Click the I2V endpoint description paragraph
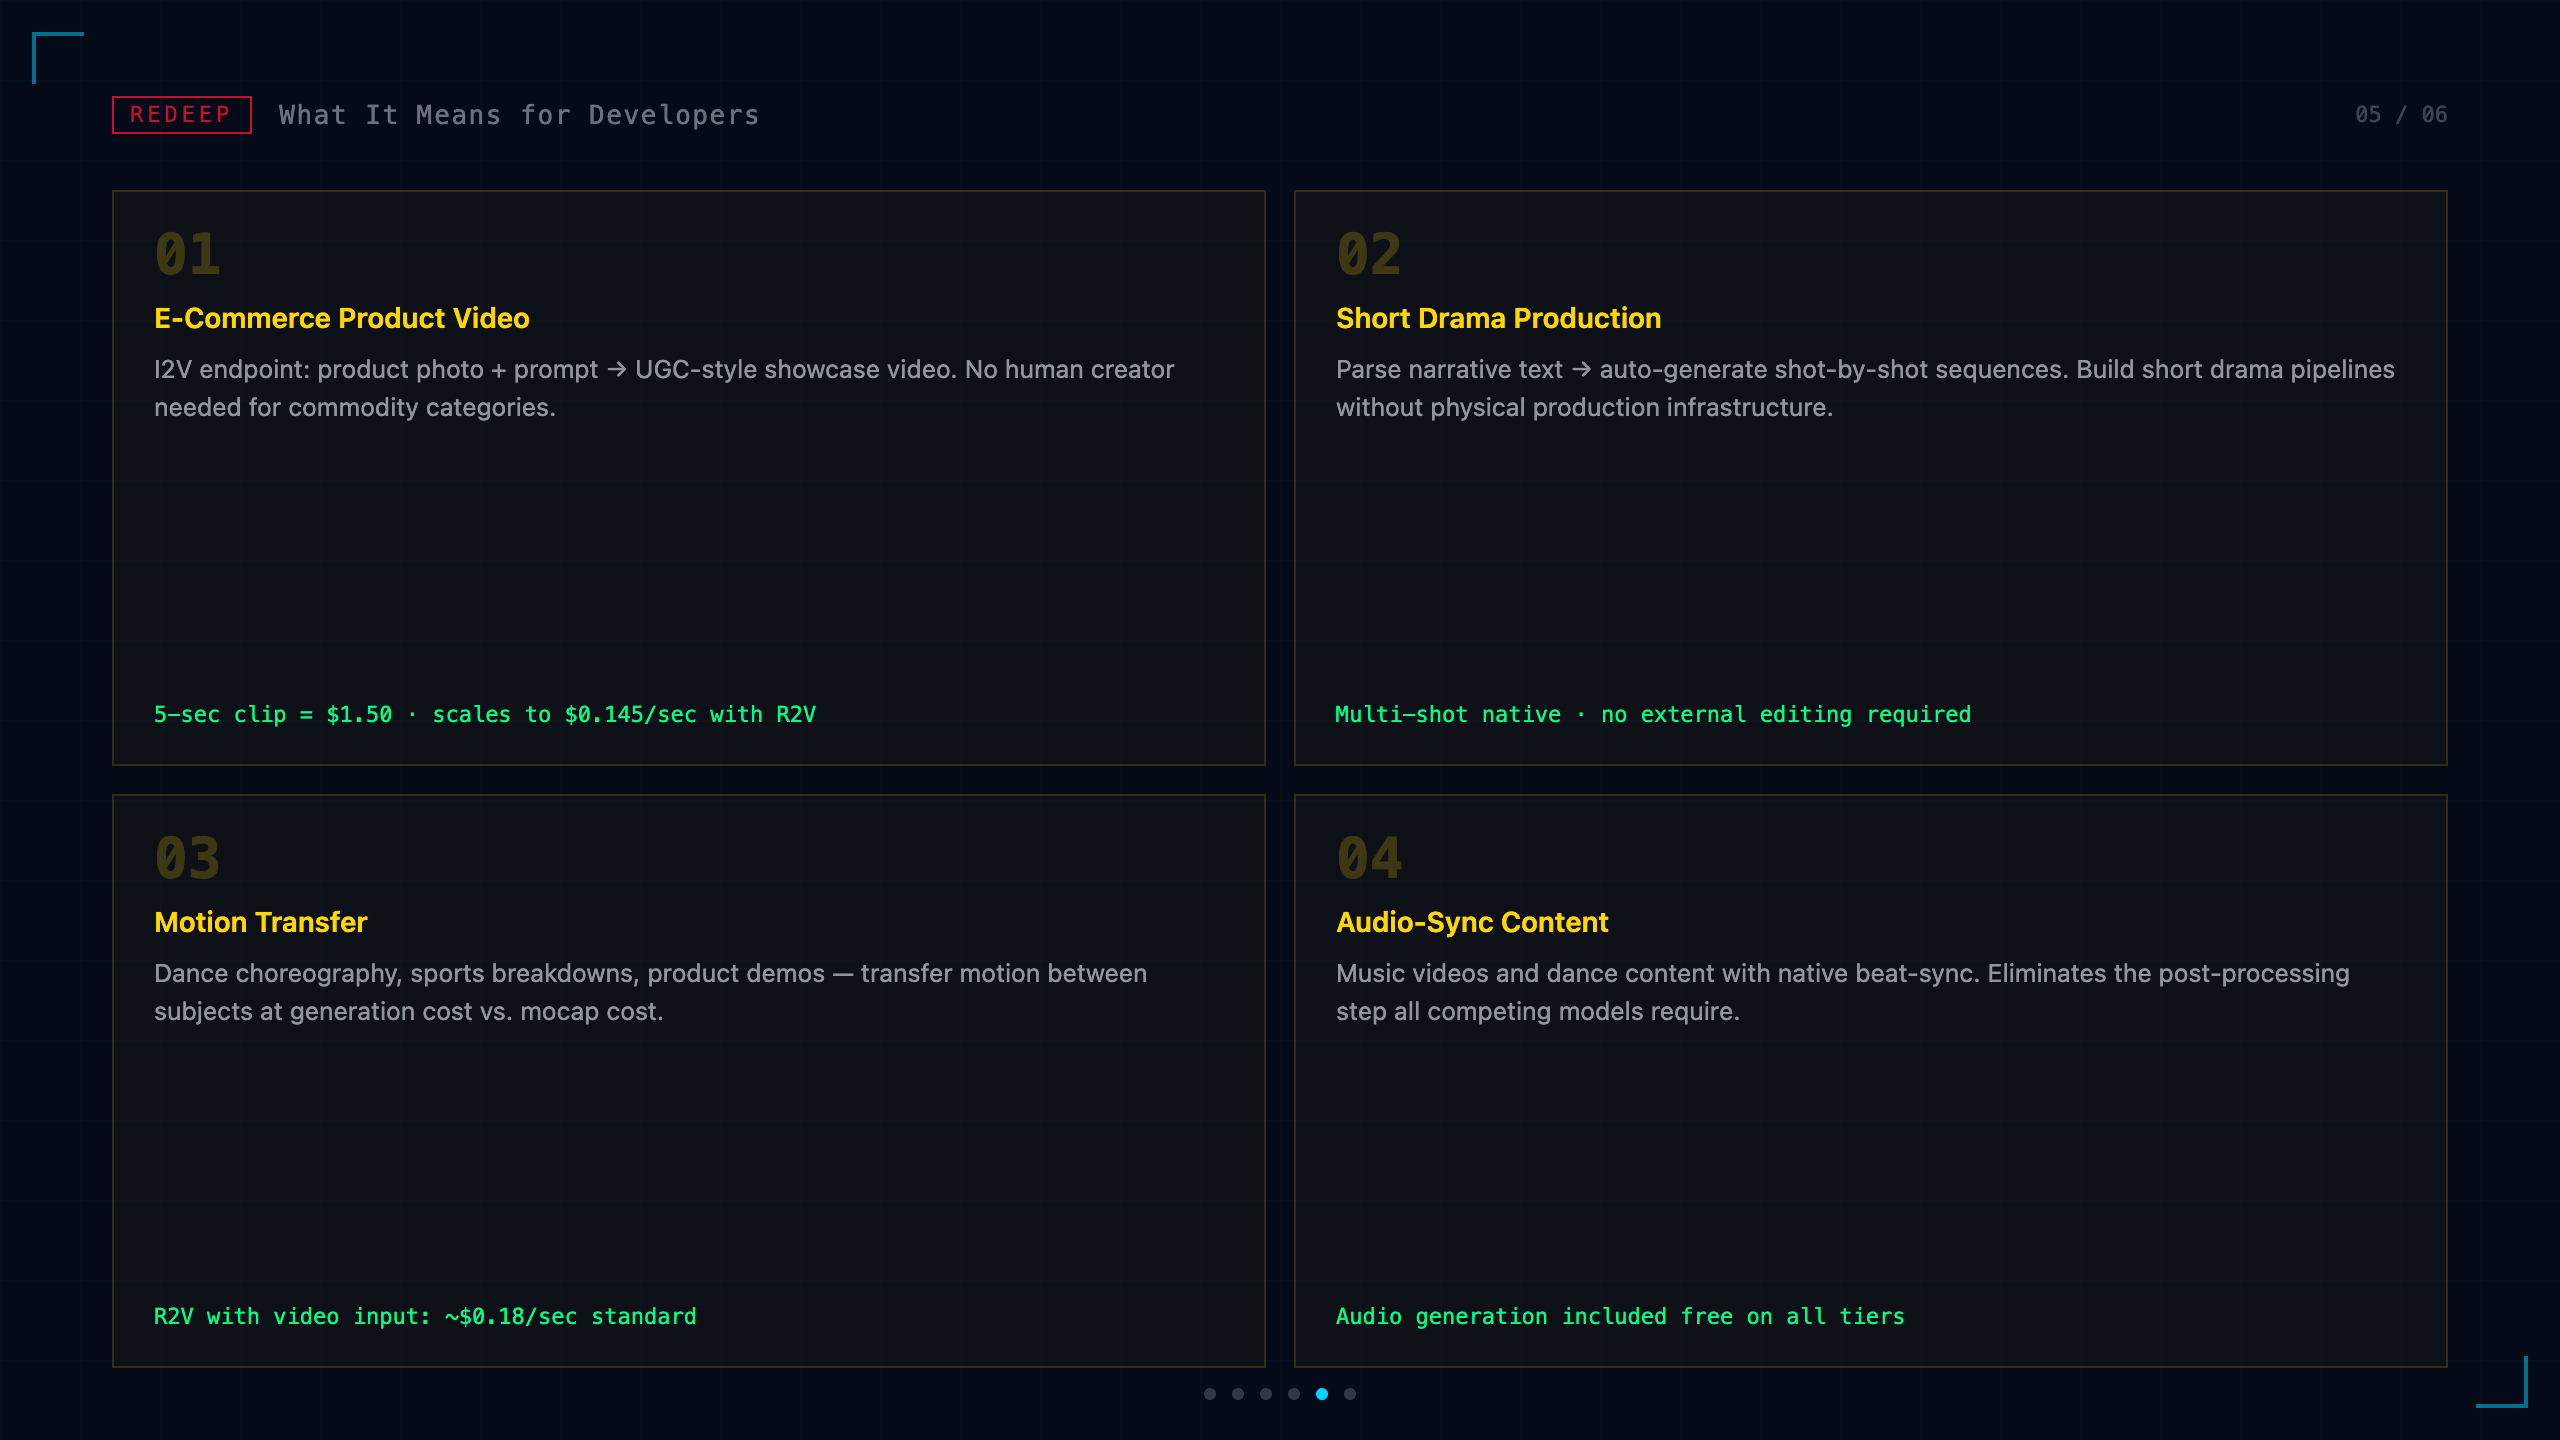This screenshot has width=2560, height=1440. pyautogui.click(x=664, y=388)
